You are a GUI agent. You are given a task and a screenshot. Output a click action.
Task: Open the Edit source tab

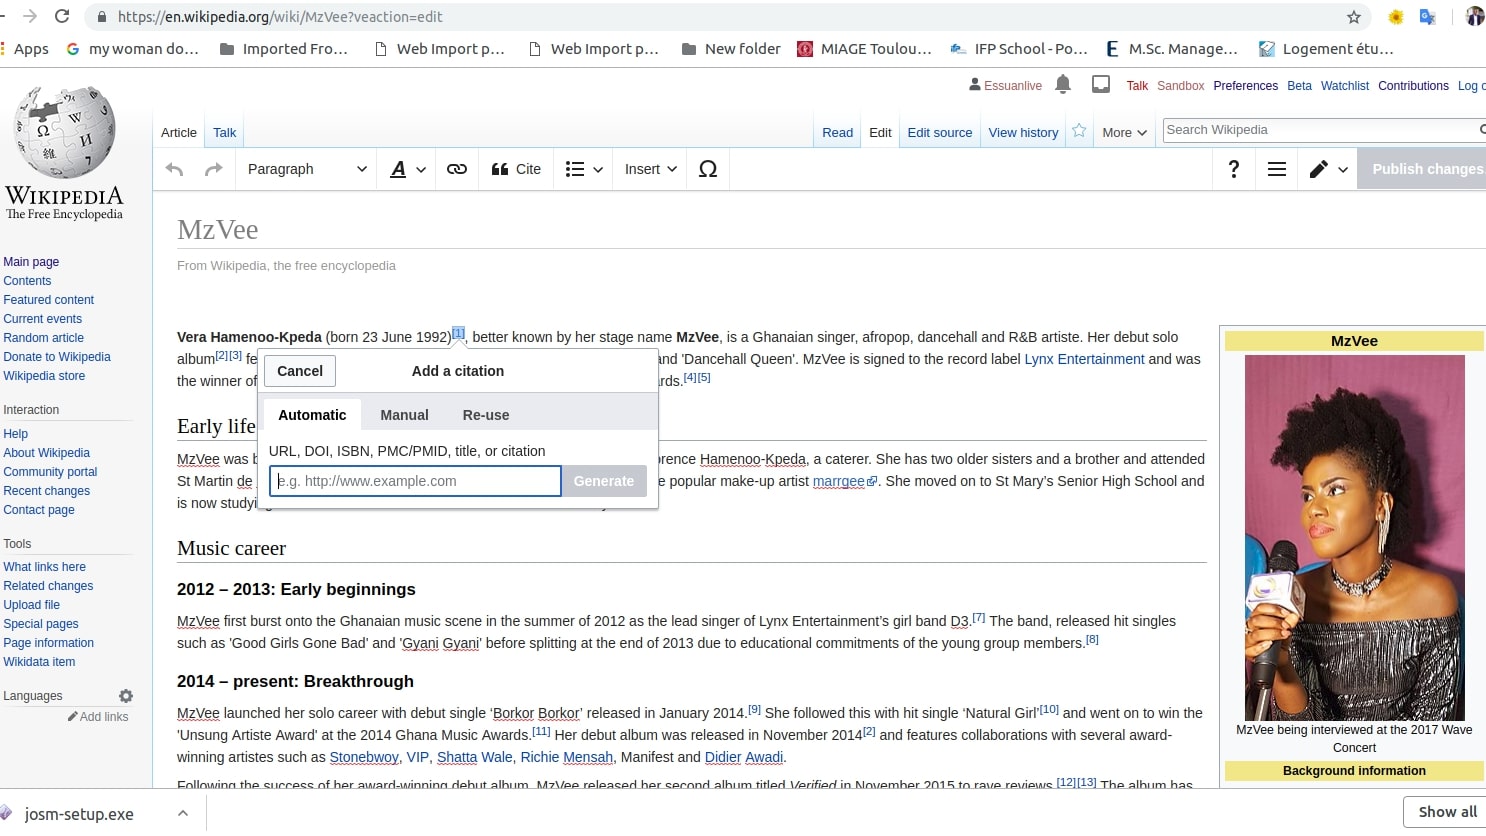click(x=940, y=132)
